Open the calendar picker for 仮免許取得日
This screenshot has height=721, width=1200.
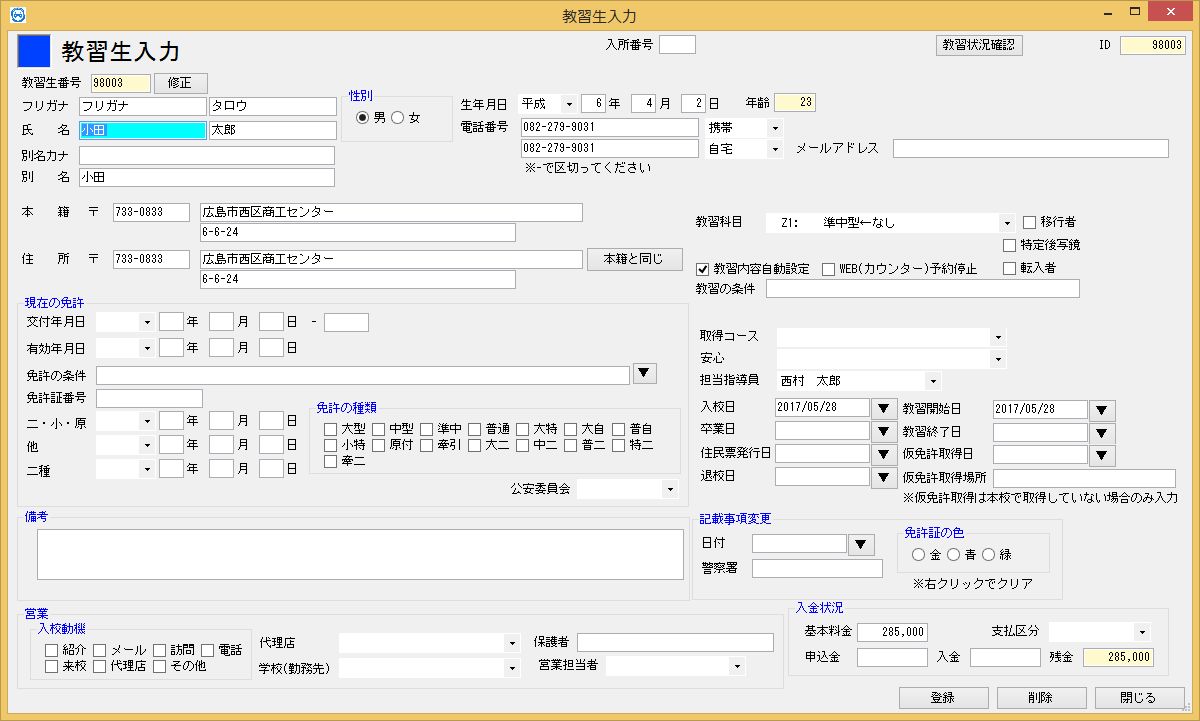pyautogui.click(x=1102, y=455)
